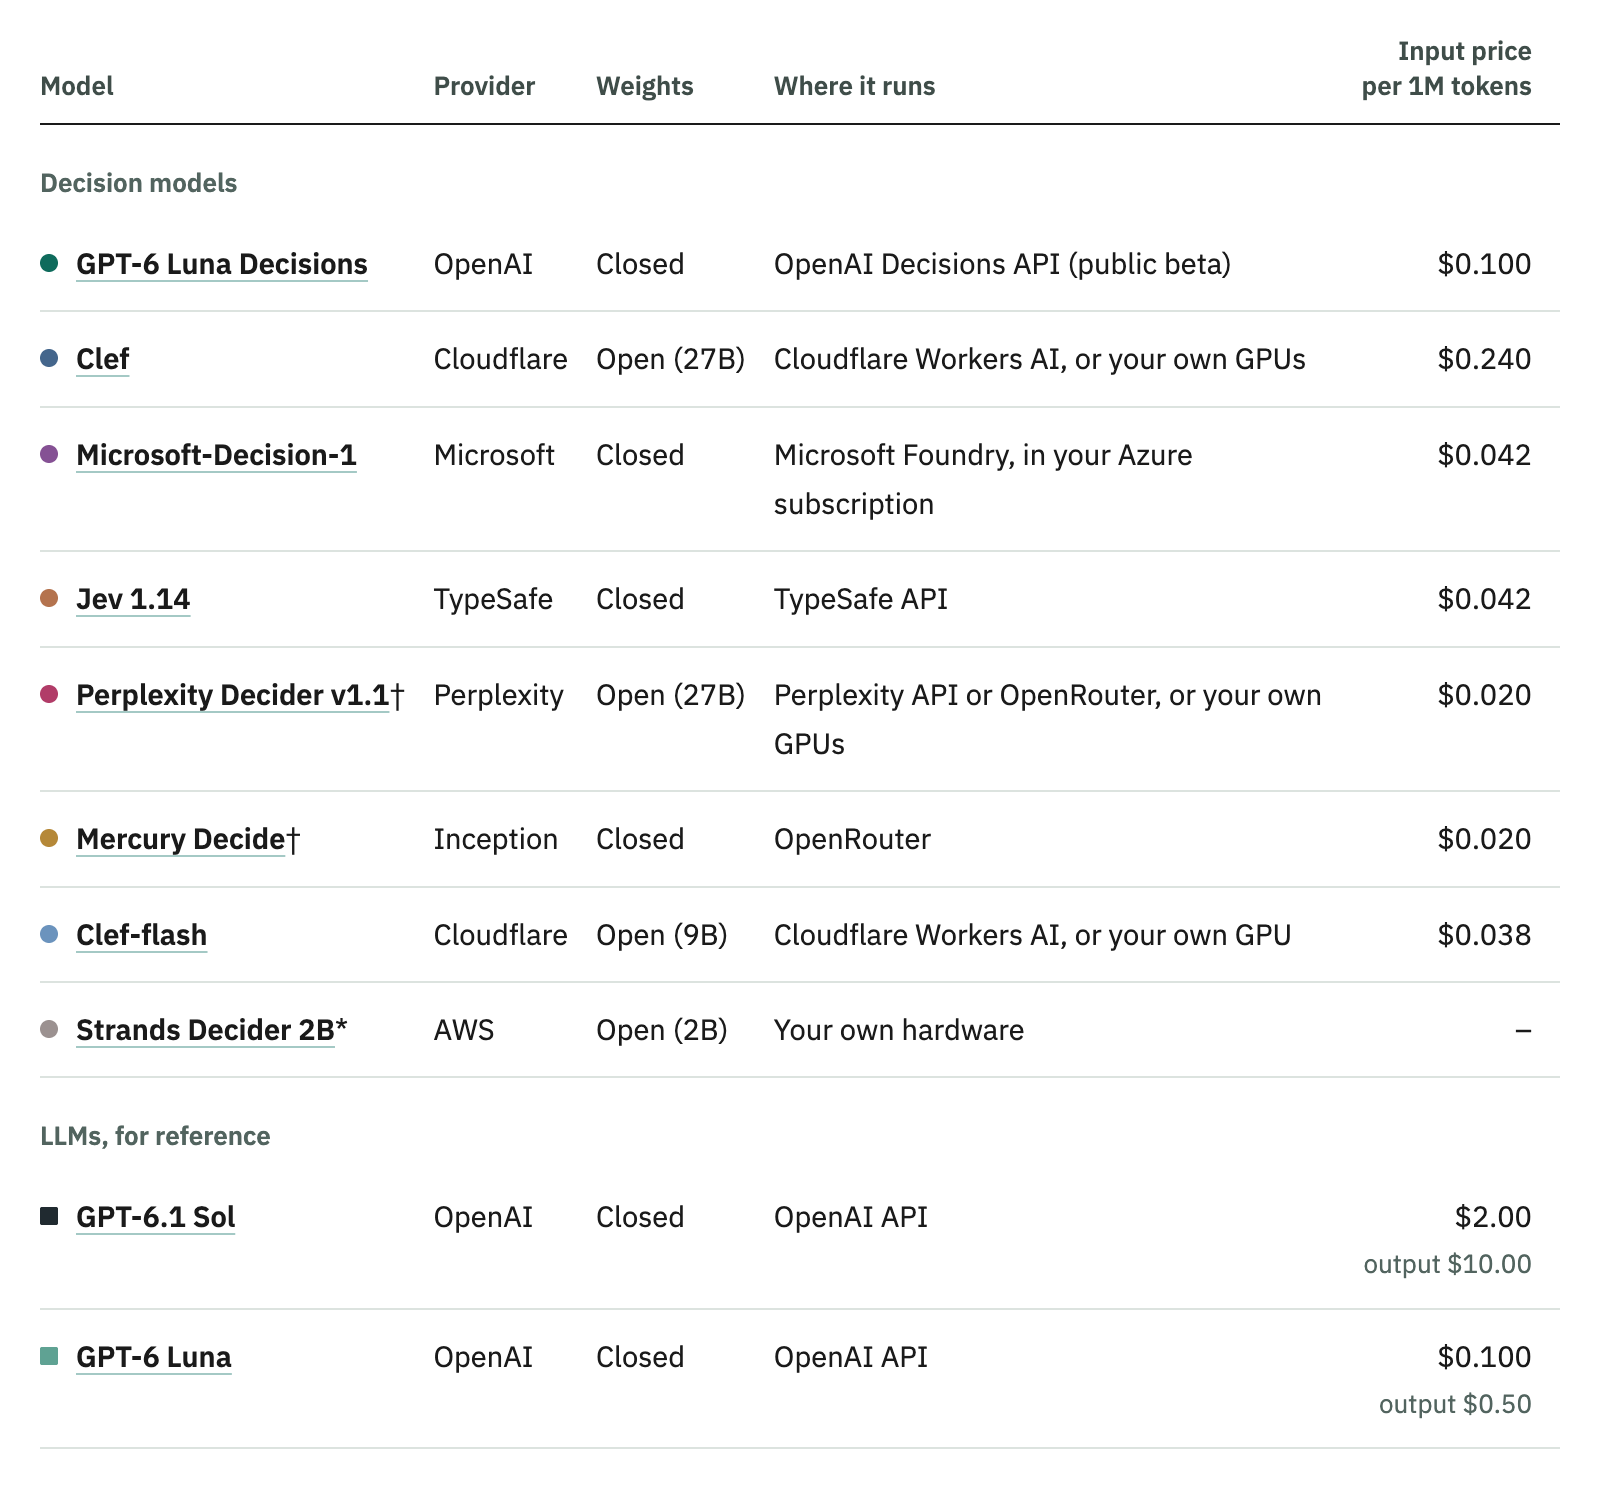Click the green dot beside GPT-6 Luna Decisions

49,263
